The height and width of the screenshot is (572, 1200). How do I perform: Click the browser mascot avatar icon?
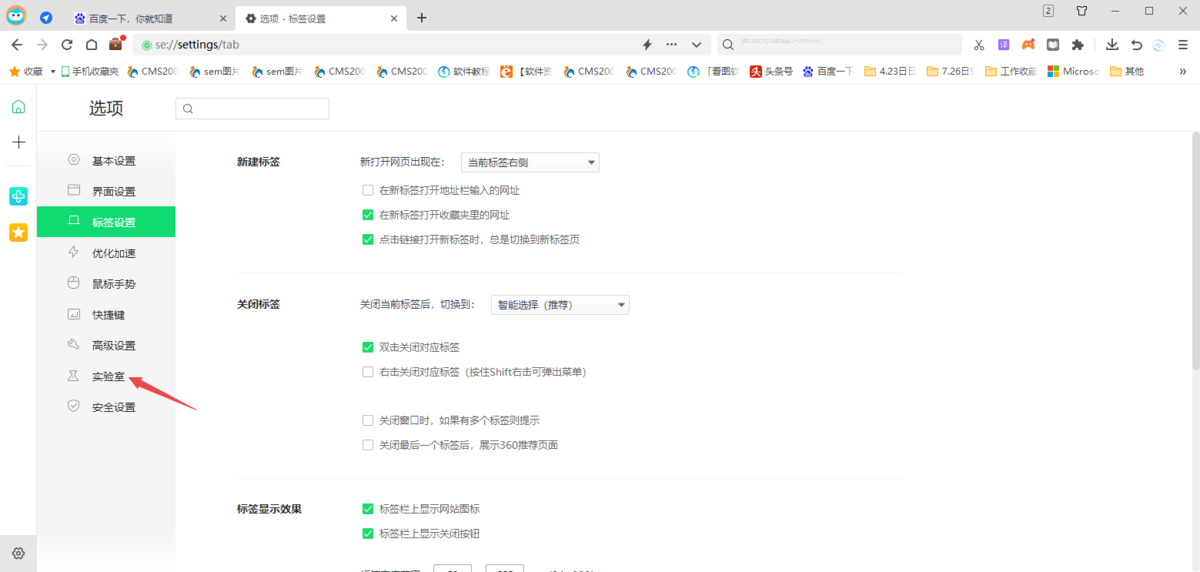pyautogui.click(x=16, y=17)
